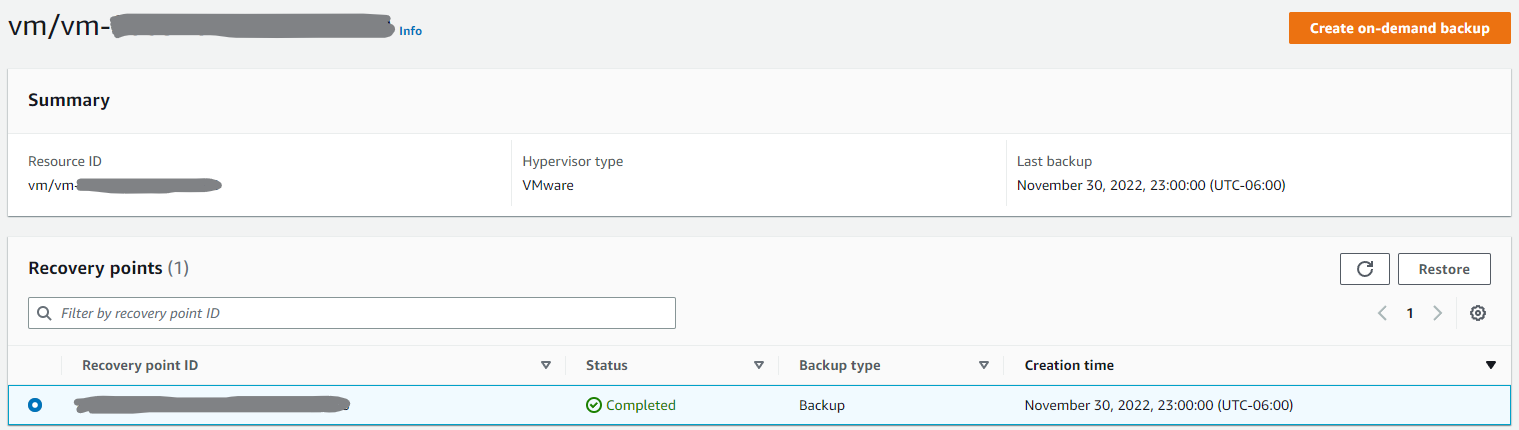Click the Recovery point ID column header

140,365
